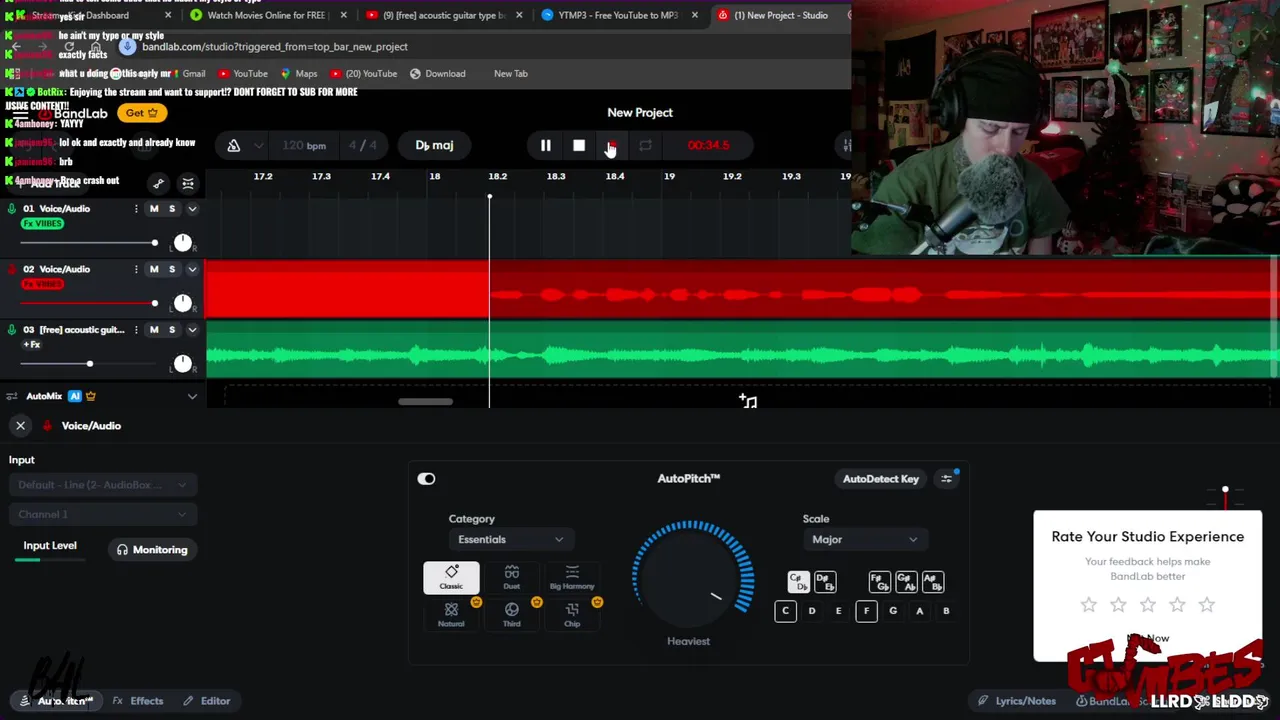Expand track 01 options chevron
1280x720 pixels.
pyautogui.click(x=192, y=209)
